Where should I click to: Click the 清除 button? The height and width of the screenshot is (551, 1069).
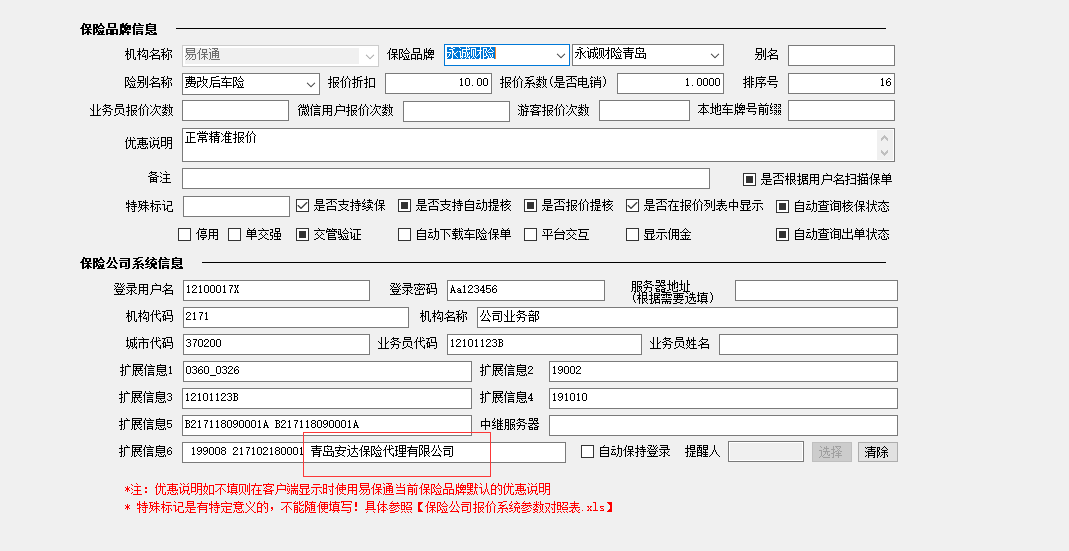coord(877,452)
